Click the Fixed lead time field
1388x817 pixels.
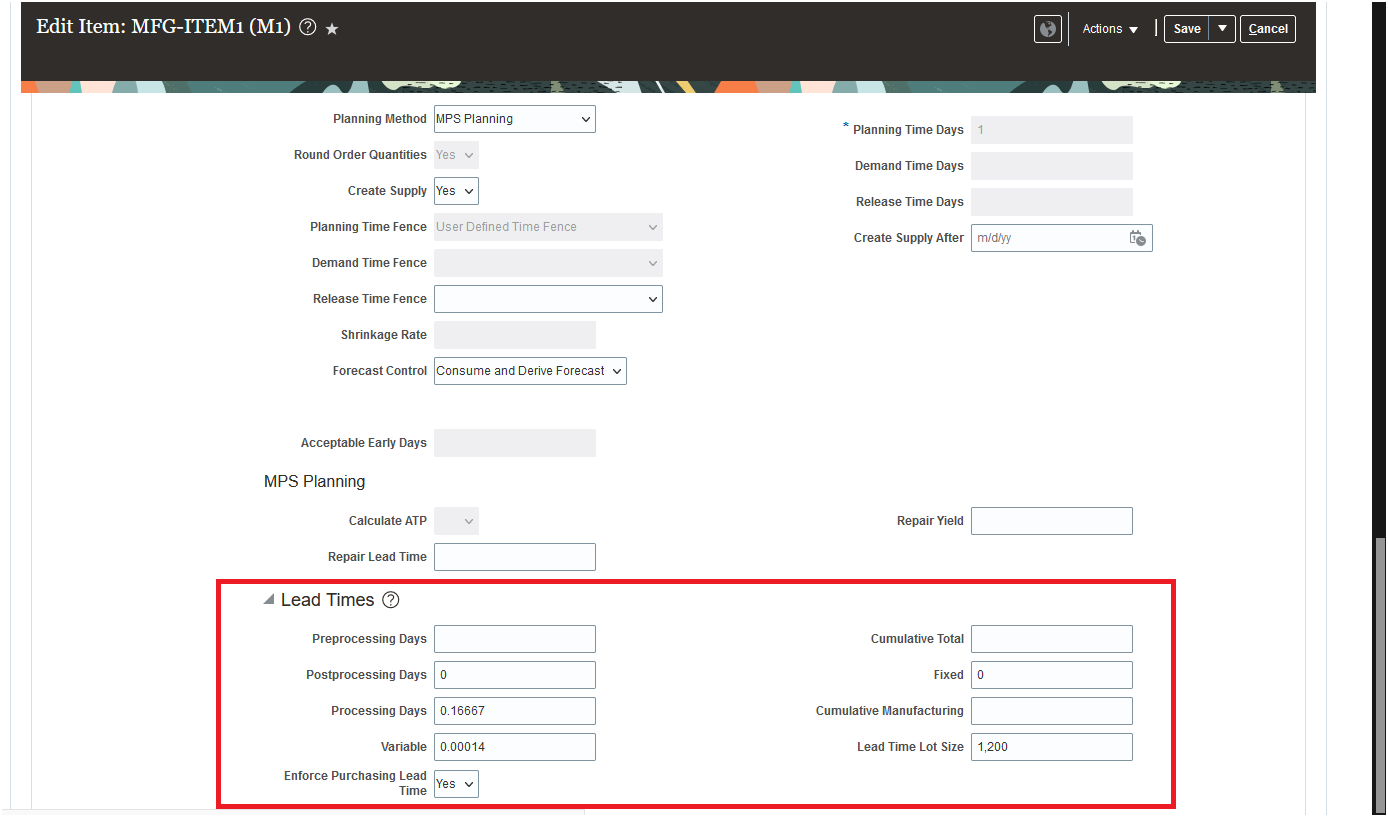click(1052, 675)
